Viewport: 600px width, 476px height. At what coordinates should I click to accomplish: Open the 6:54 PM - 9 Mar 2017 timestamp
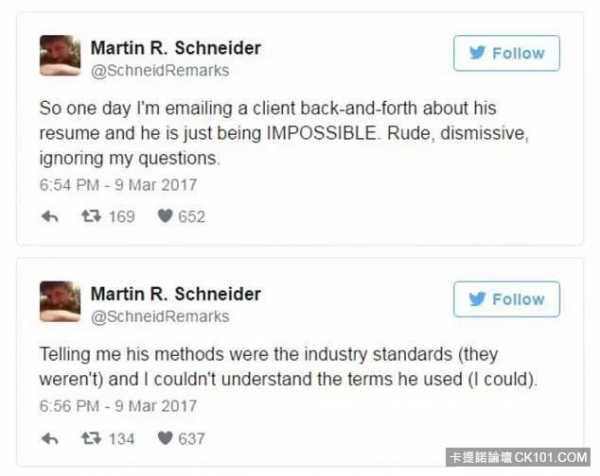click(x=118, y=185)
